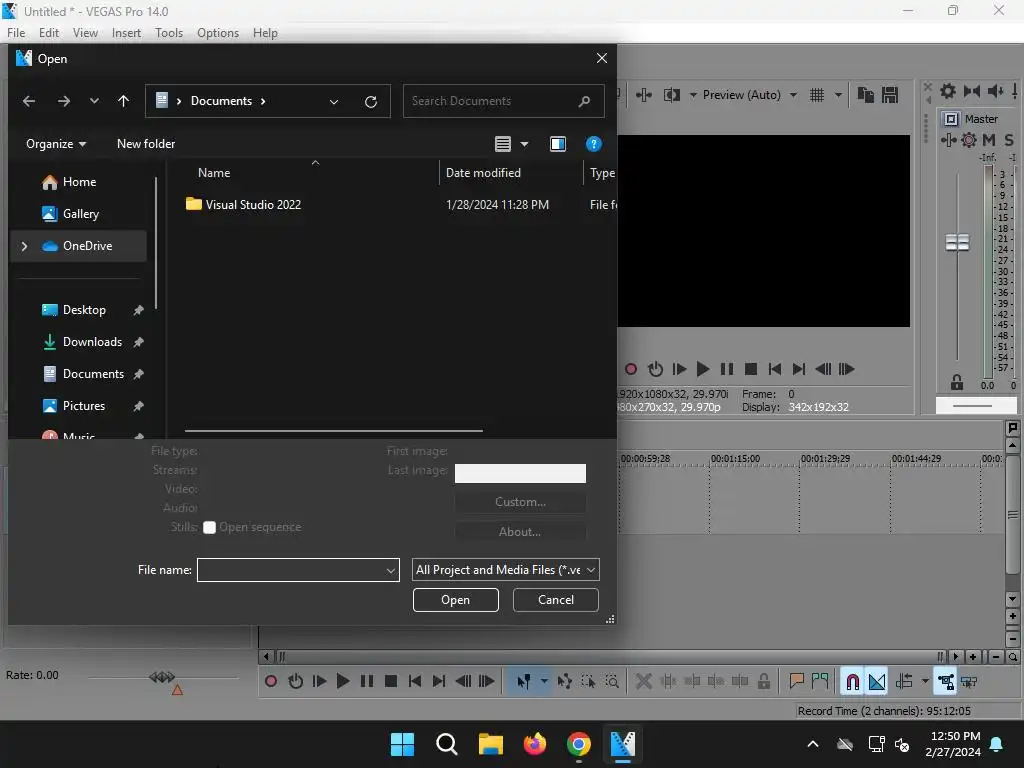
Task: Open the Insert menu
Action: tap(126, 33)
